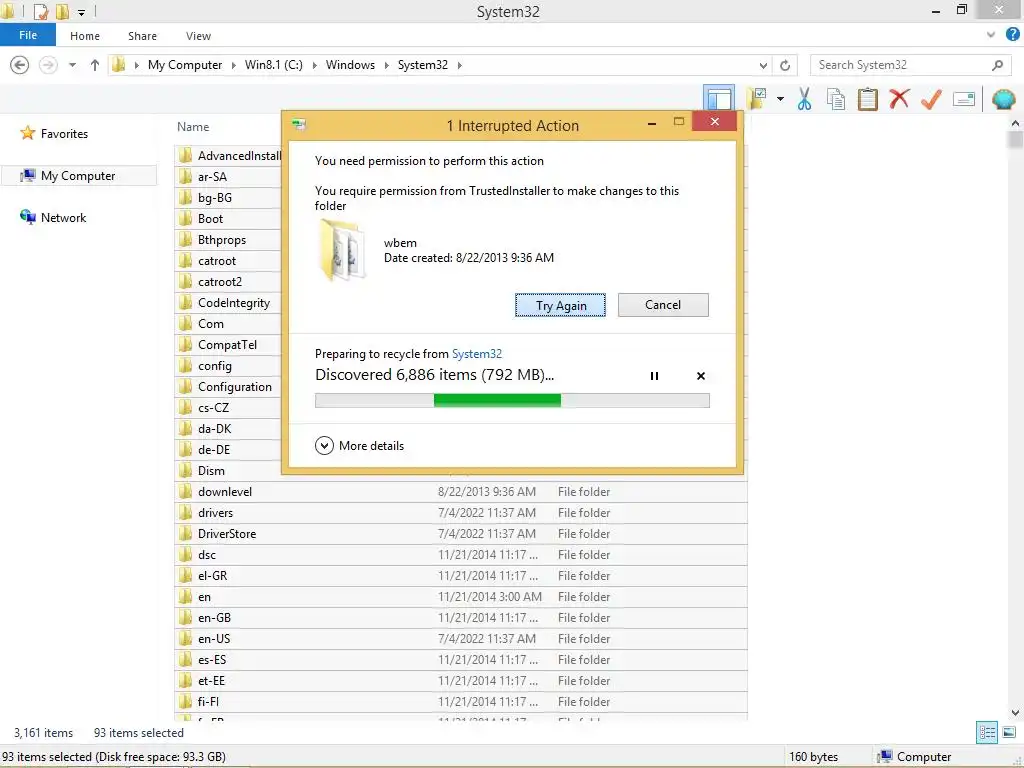
Task: Cancel the recycle operation with the X
Action: [x=701, y=376]
